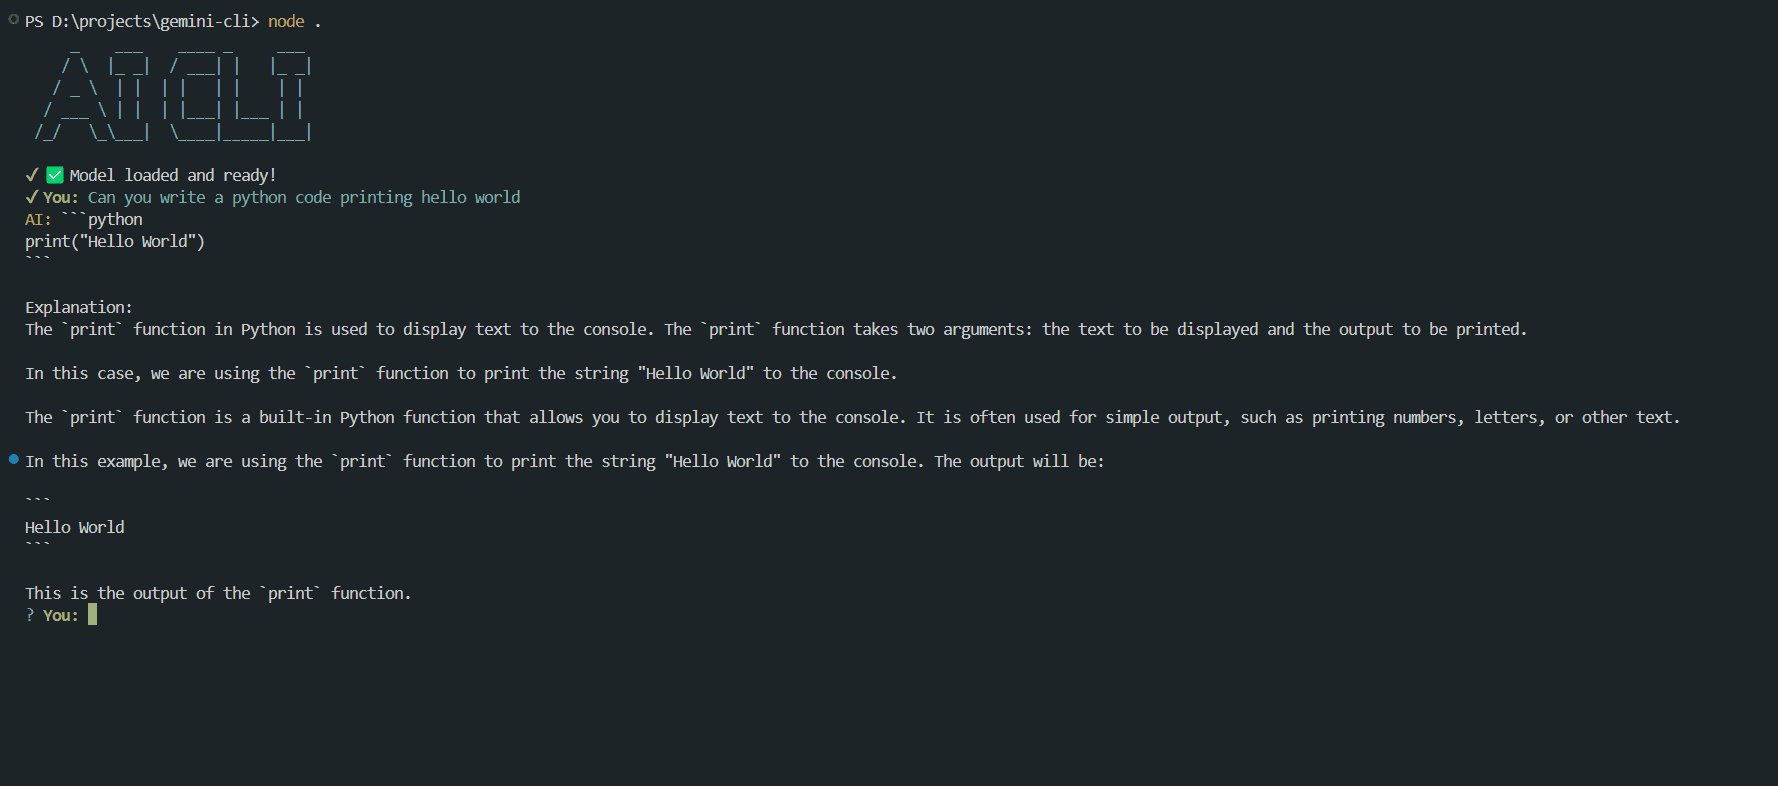Click the 'built-in Python function' sentence
Screen dimensions: 1778x786
(852, 417)
